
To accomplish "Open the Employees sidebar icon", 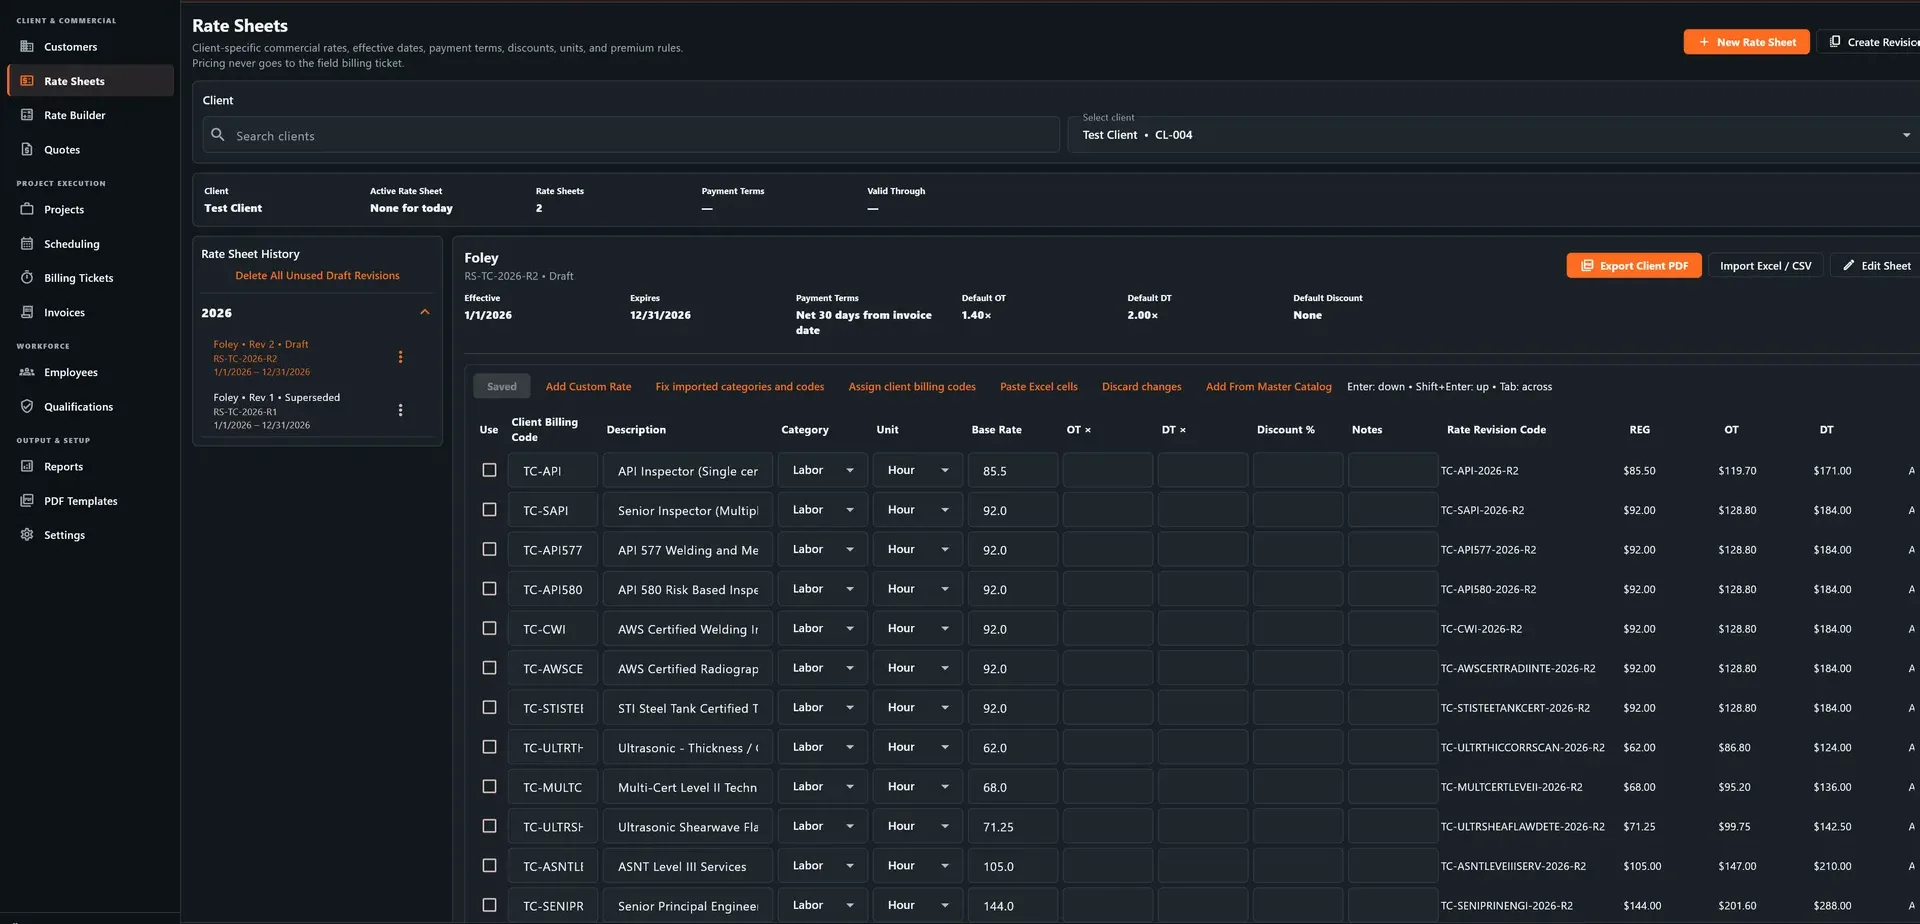I will (27, 373).
